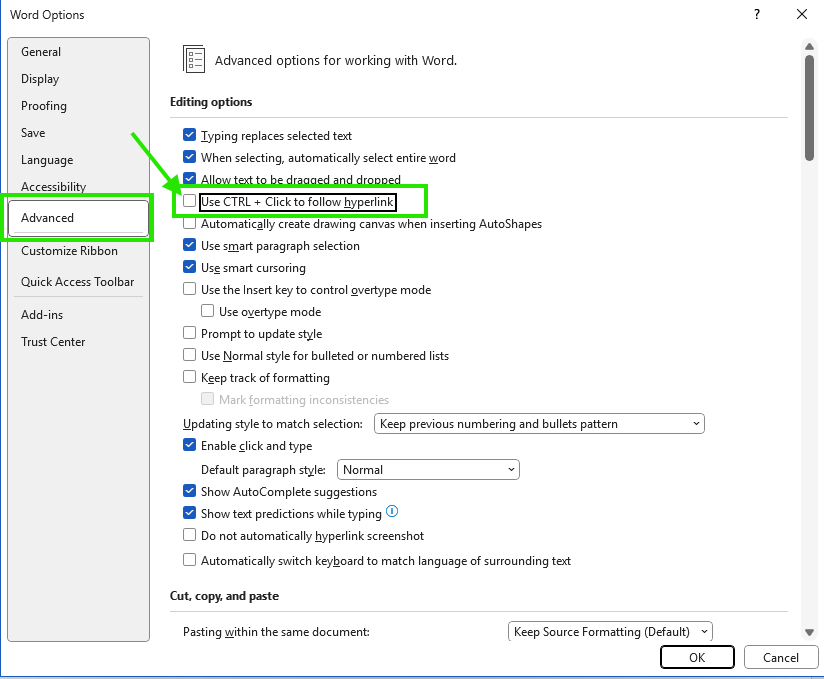824x679 pixels.
Task: Disable Show AutoComplete suggestions
Action: pyautogui.click(x=189, y=491)
